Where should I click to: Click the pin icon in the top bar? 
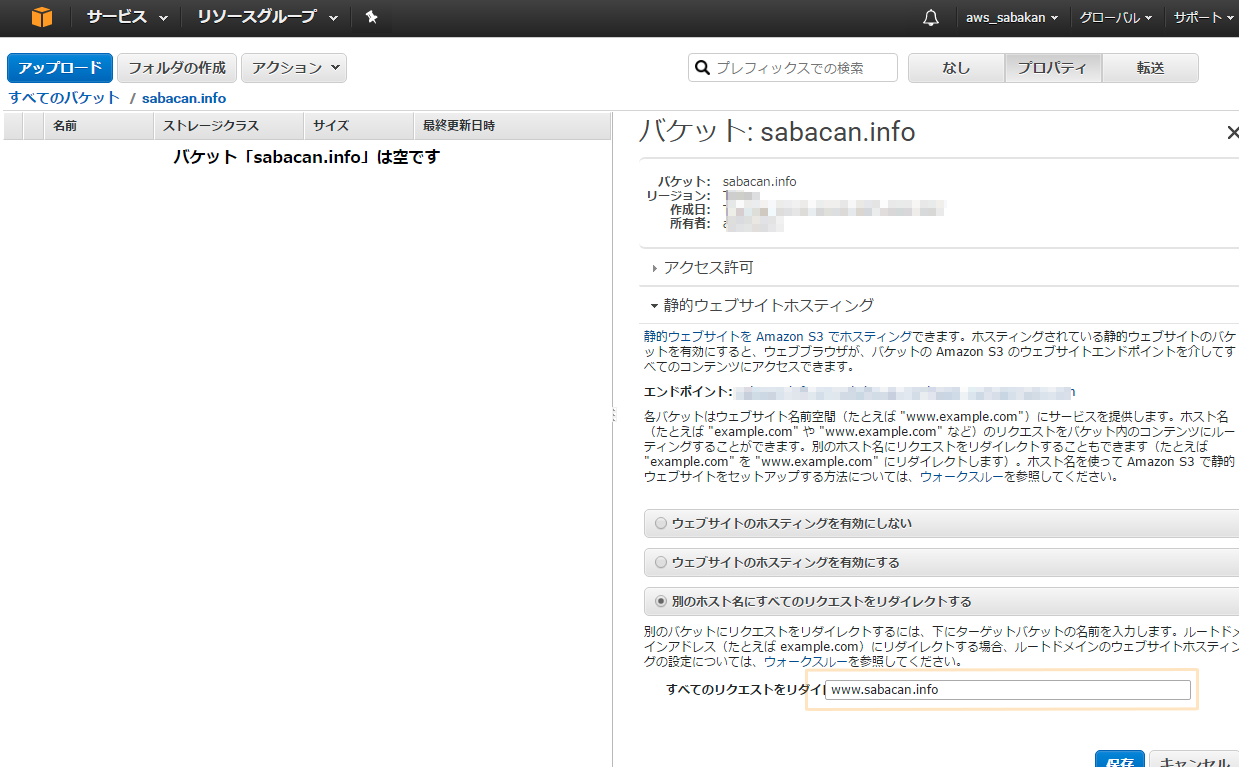pyautogui.click(x=371, y=17)
